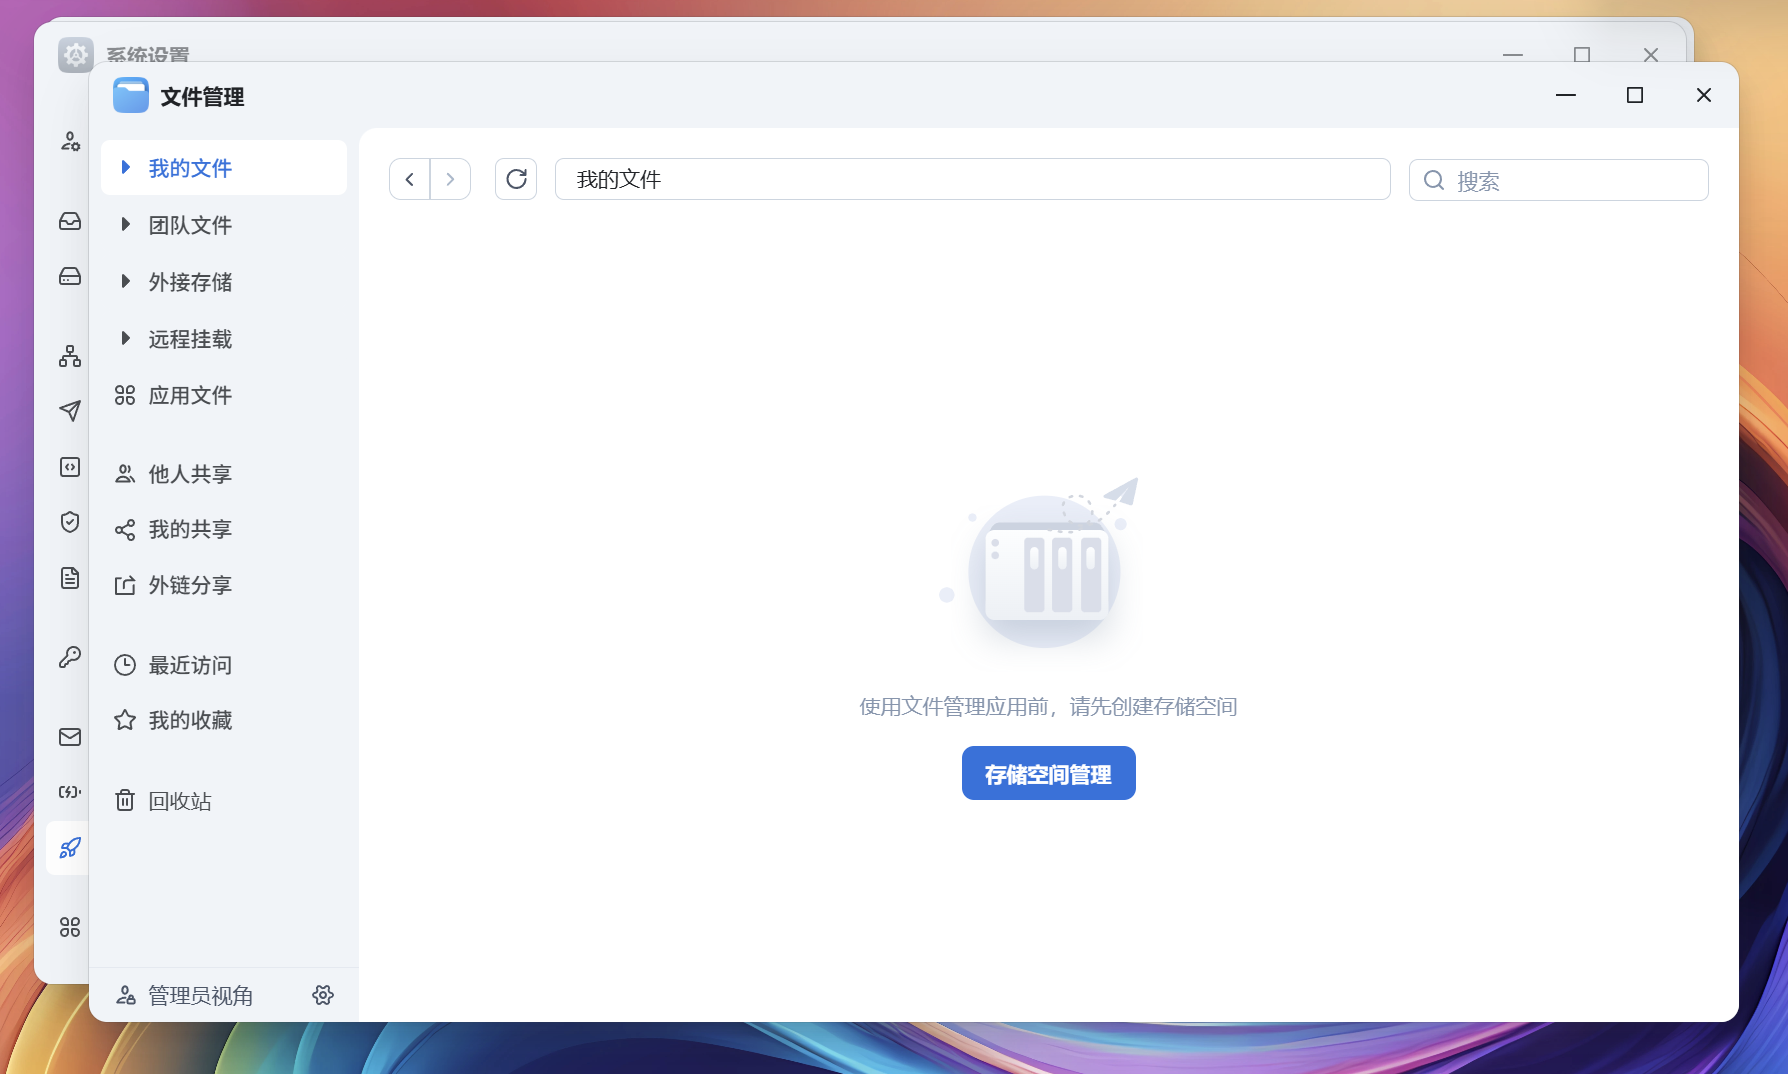Open the user account settings icon in system sidebar
The image size is (1788, 1074).
click(x=69, y=142)
